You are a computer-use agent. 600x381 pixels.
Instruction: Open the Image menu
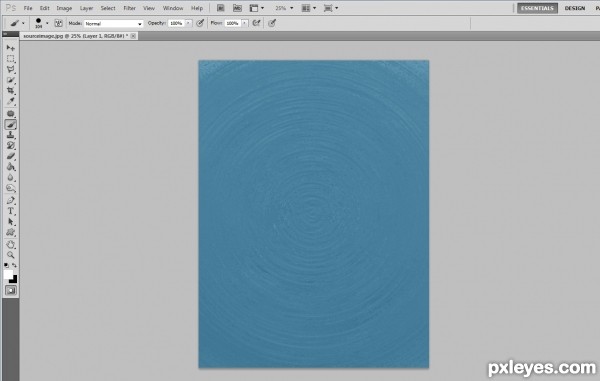coord(64,8)
